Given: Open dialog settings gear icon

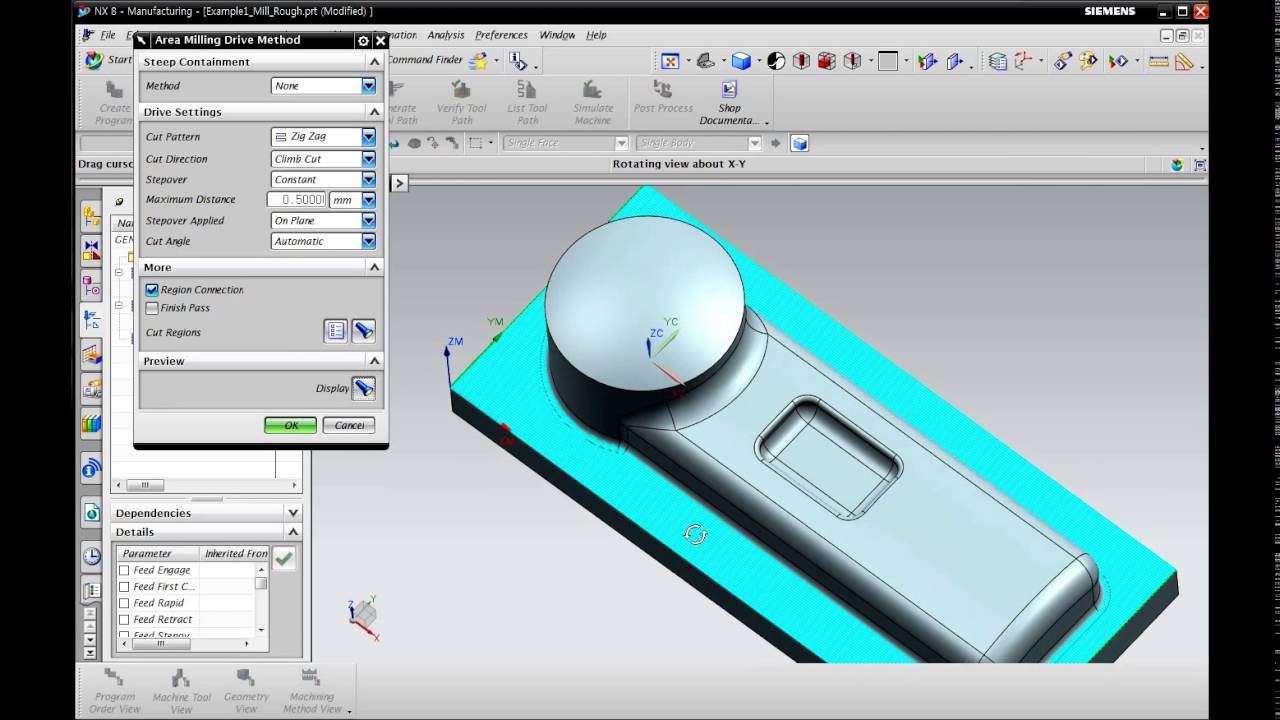Looking at the screenshot, I should 363,40.
